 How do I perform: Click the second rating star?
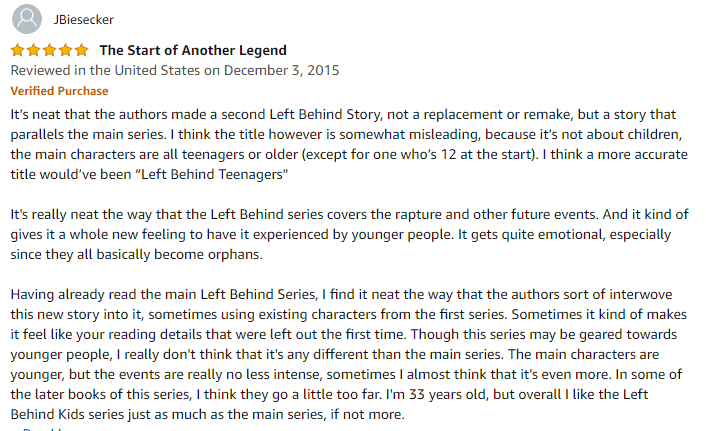click(33, 50)
